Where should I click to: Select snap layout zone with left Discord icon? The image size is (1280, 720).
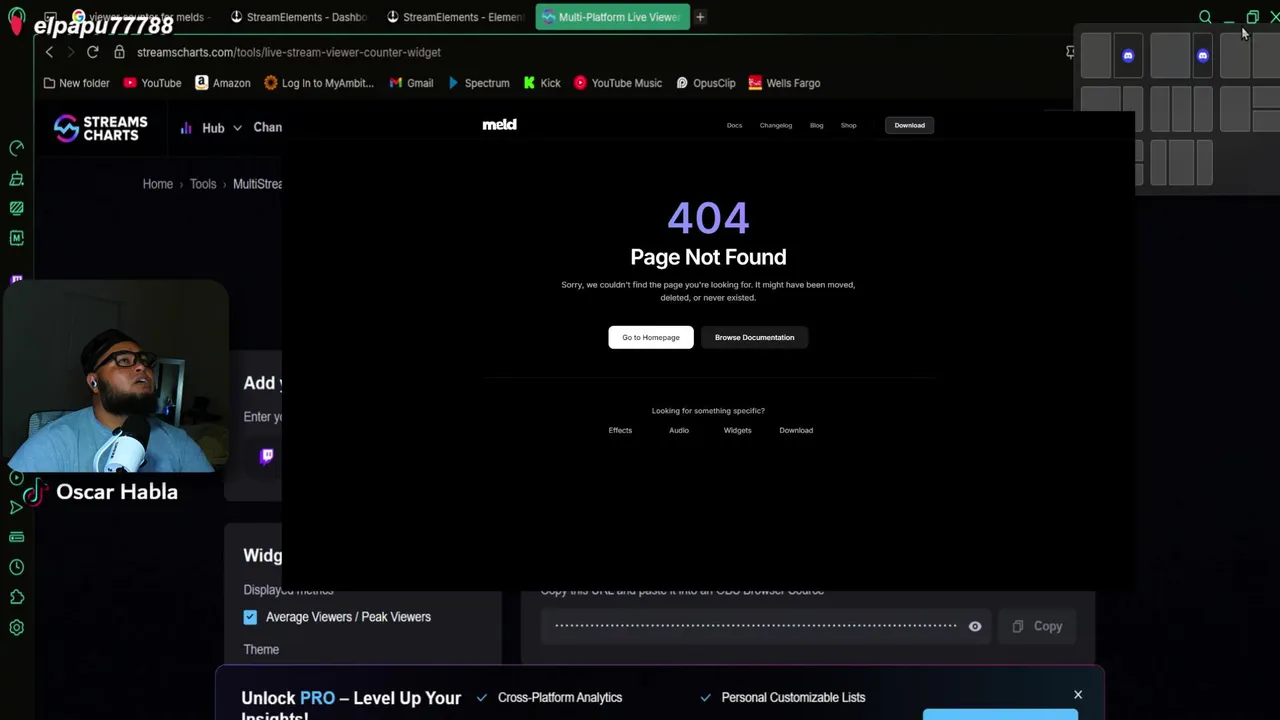[1128, 56]
